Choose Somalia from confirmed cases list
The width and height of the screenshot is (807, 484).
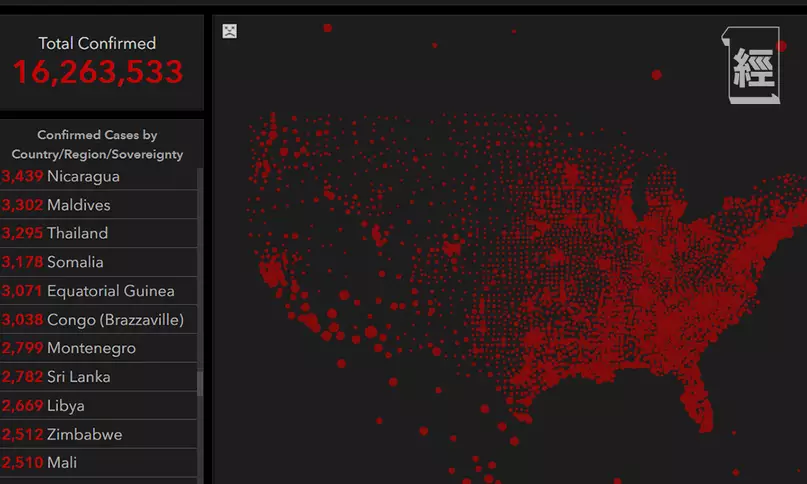click(x=98, y=262)
